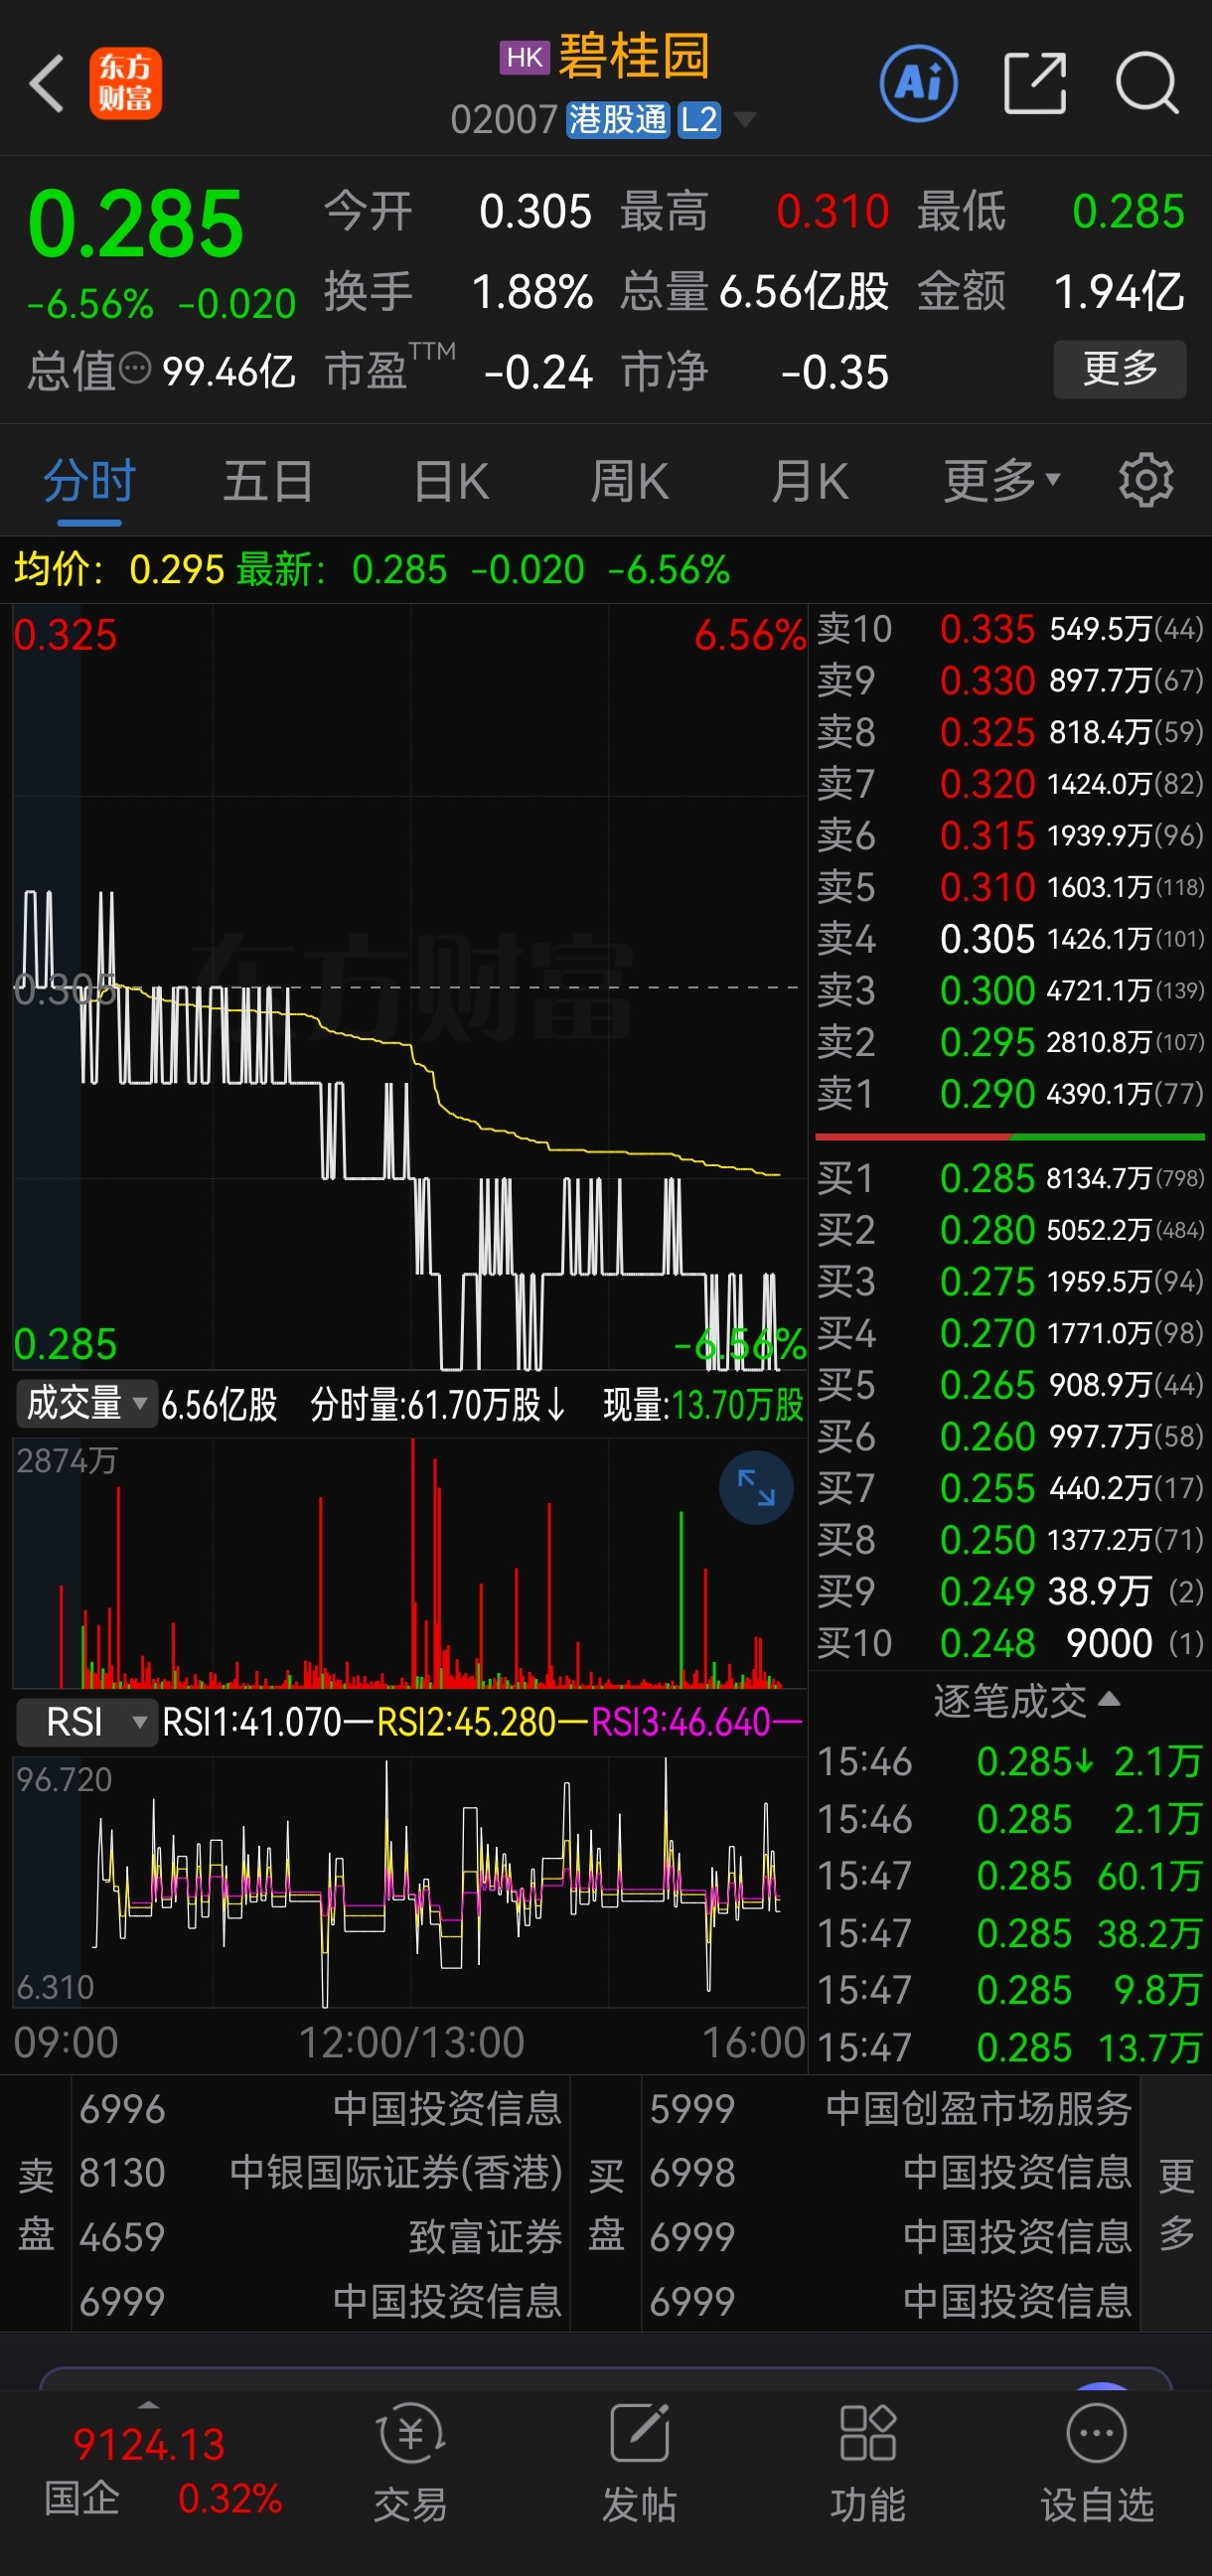Tap the 总量 6.56亿股 value

(804, 292)
